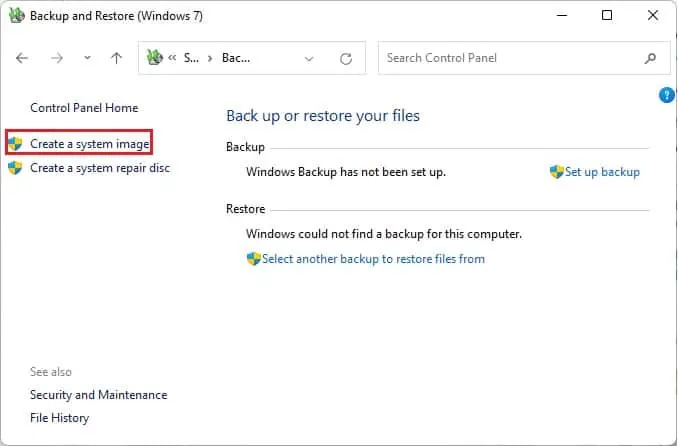The height and width of the screenshot is (446, 678).
Task: Click the 'Back up or restore your files' heading
Action: pos(323,116)
